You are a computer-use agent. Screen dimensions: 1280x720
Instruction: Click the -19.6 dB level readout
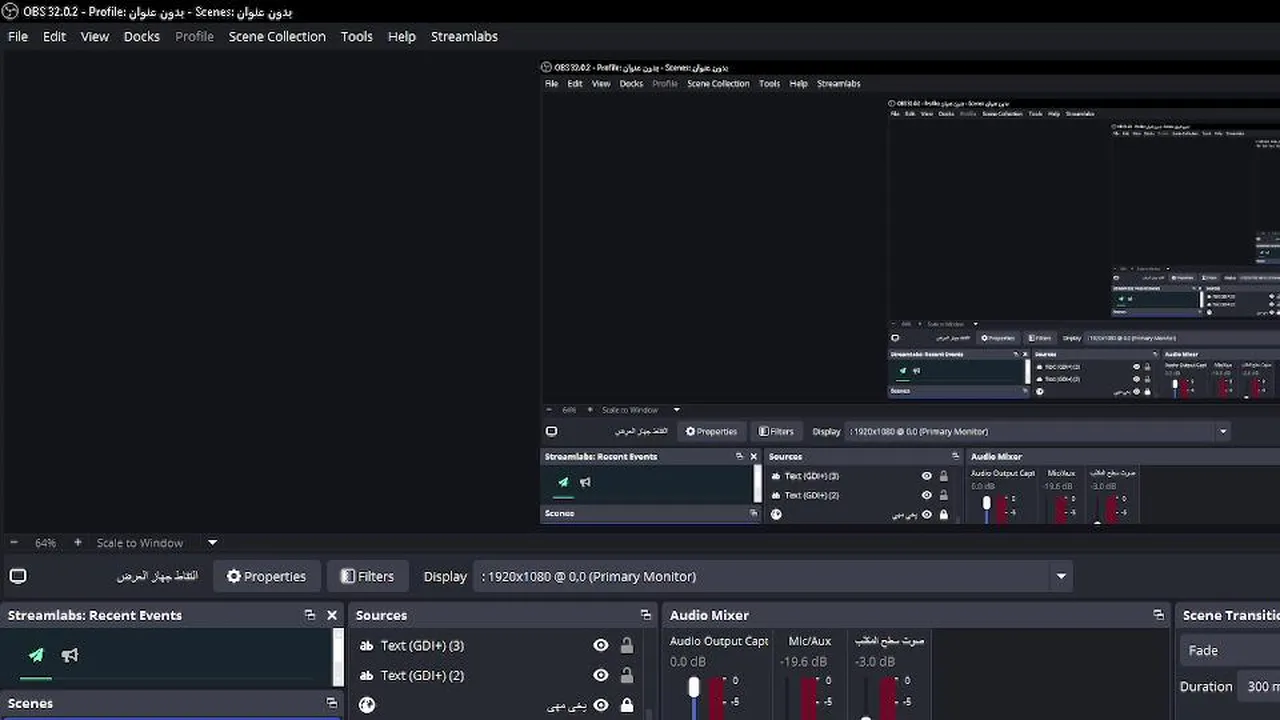pos(803,661)
